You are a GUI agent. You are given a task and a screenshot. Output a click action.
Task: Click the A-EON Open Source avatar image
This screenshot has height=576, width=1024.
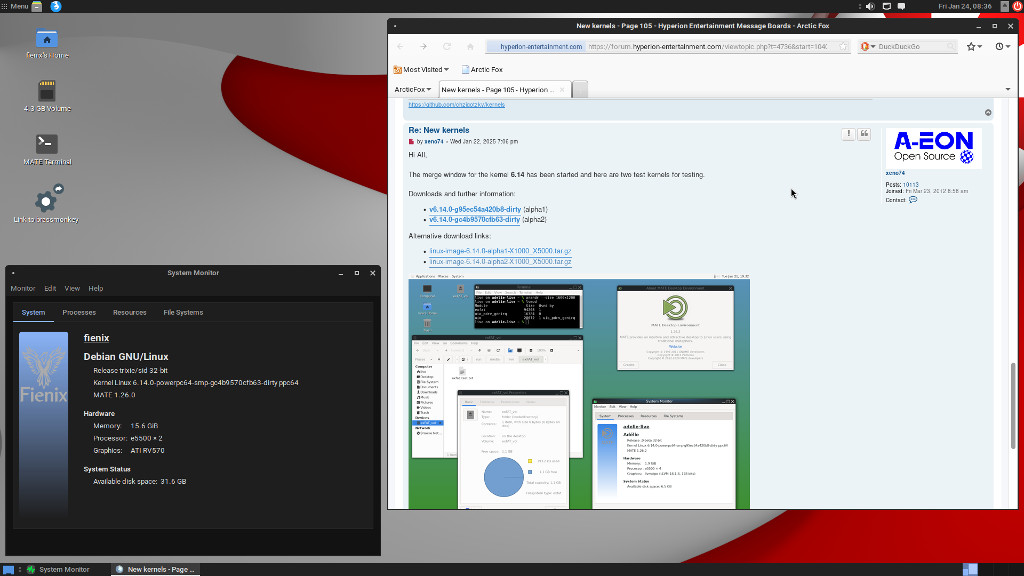(934, 148)
